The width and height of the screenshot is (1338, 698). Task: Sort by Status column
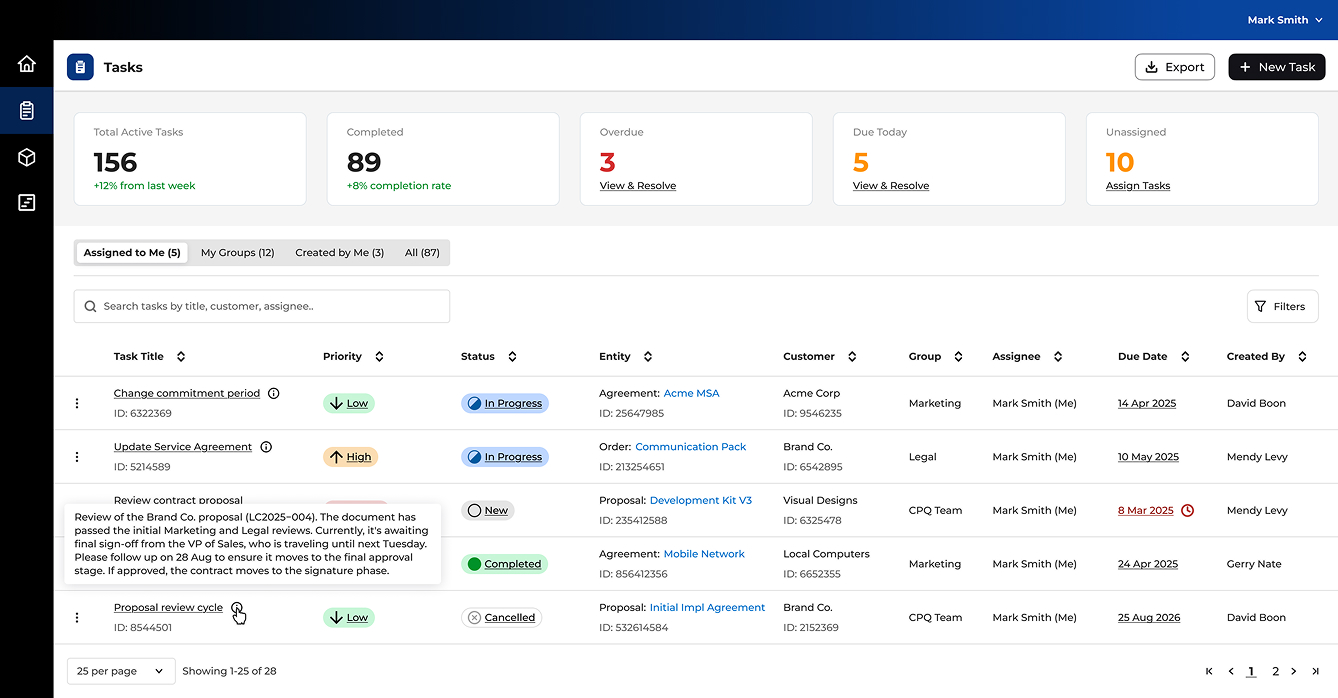512,356
